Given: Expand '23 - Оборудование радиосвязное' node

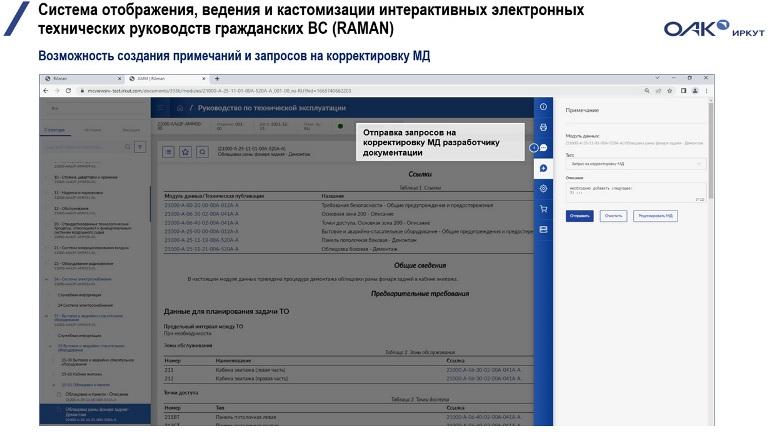Looking at the screenshot, I should pos(47,264).
